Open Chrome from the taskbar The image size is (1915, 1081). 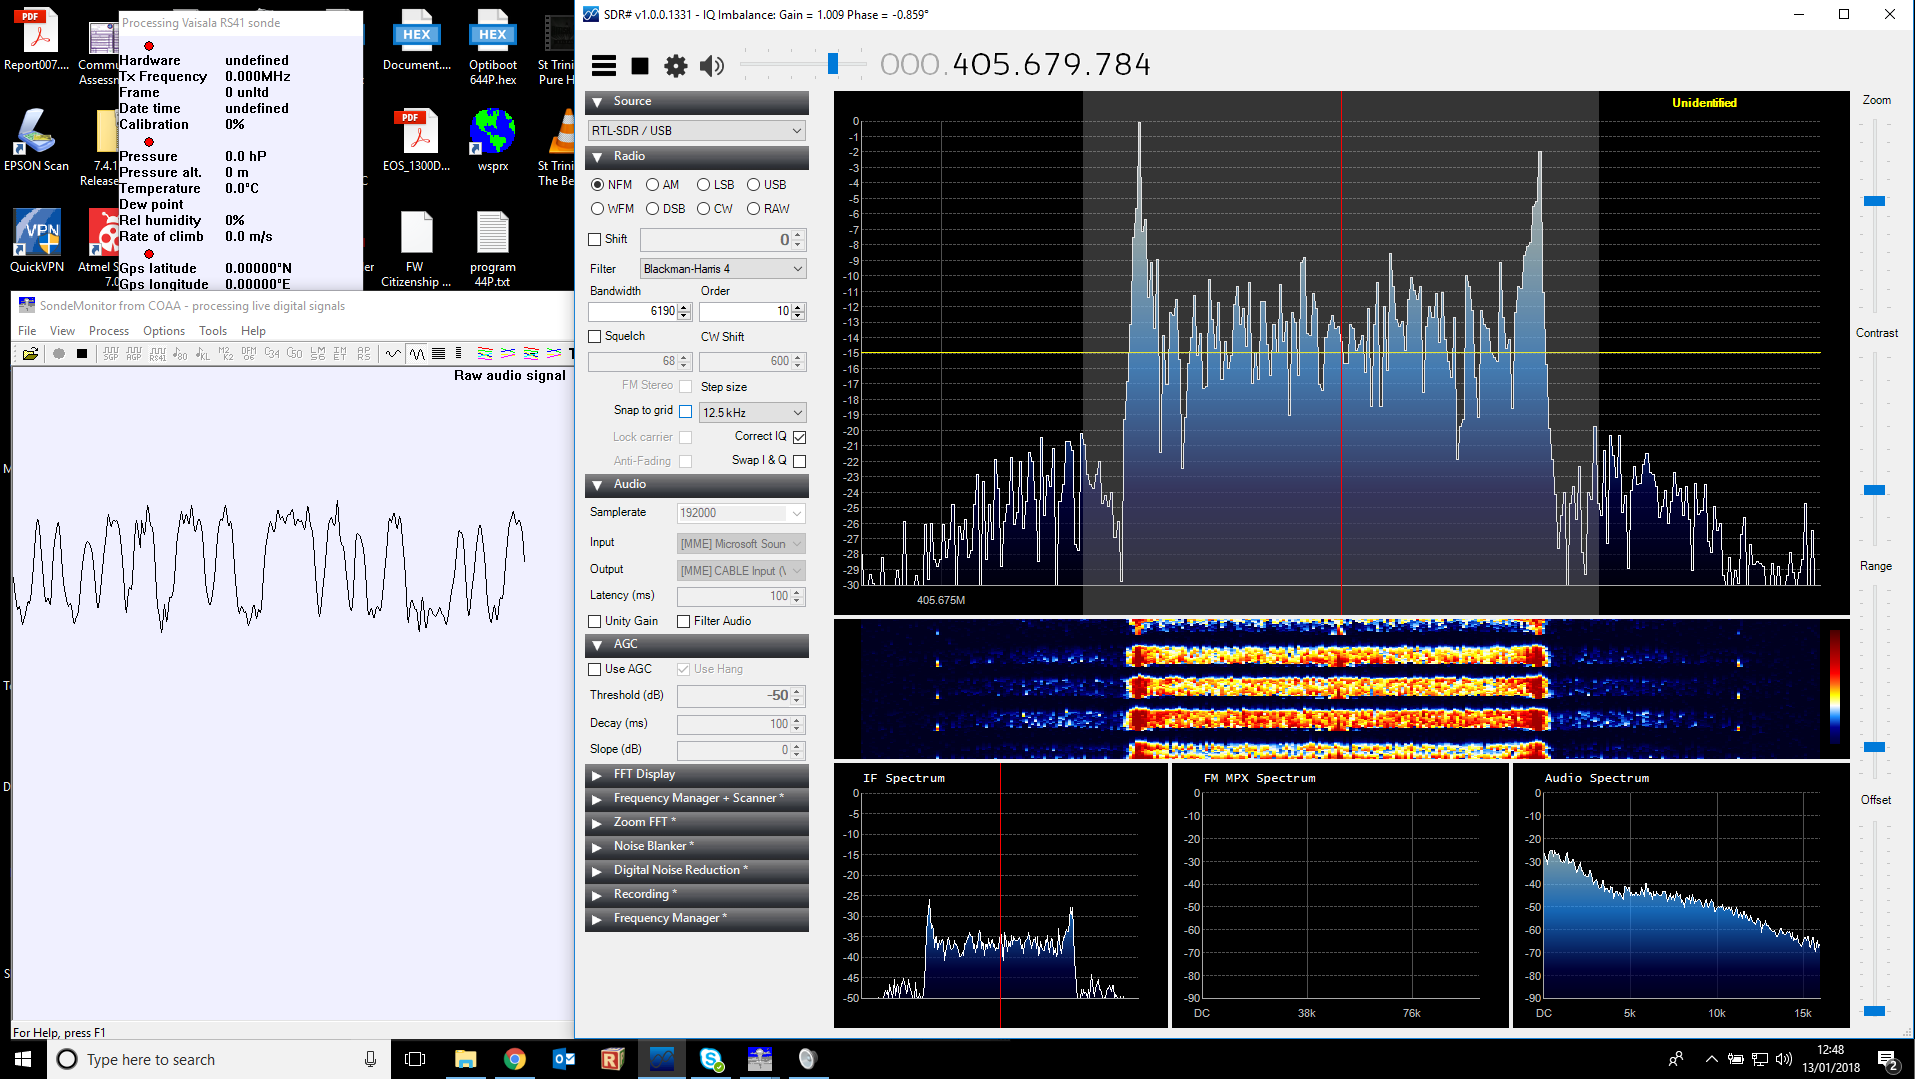[514, 1060]
